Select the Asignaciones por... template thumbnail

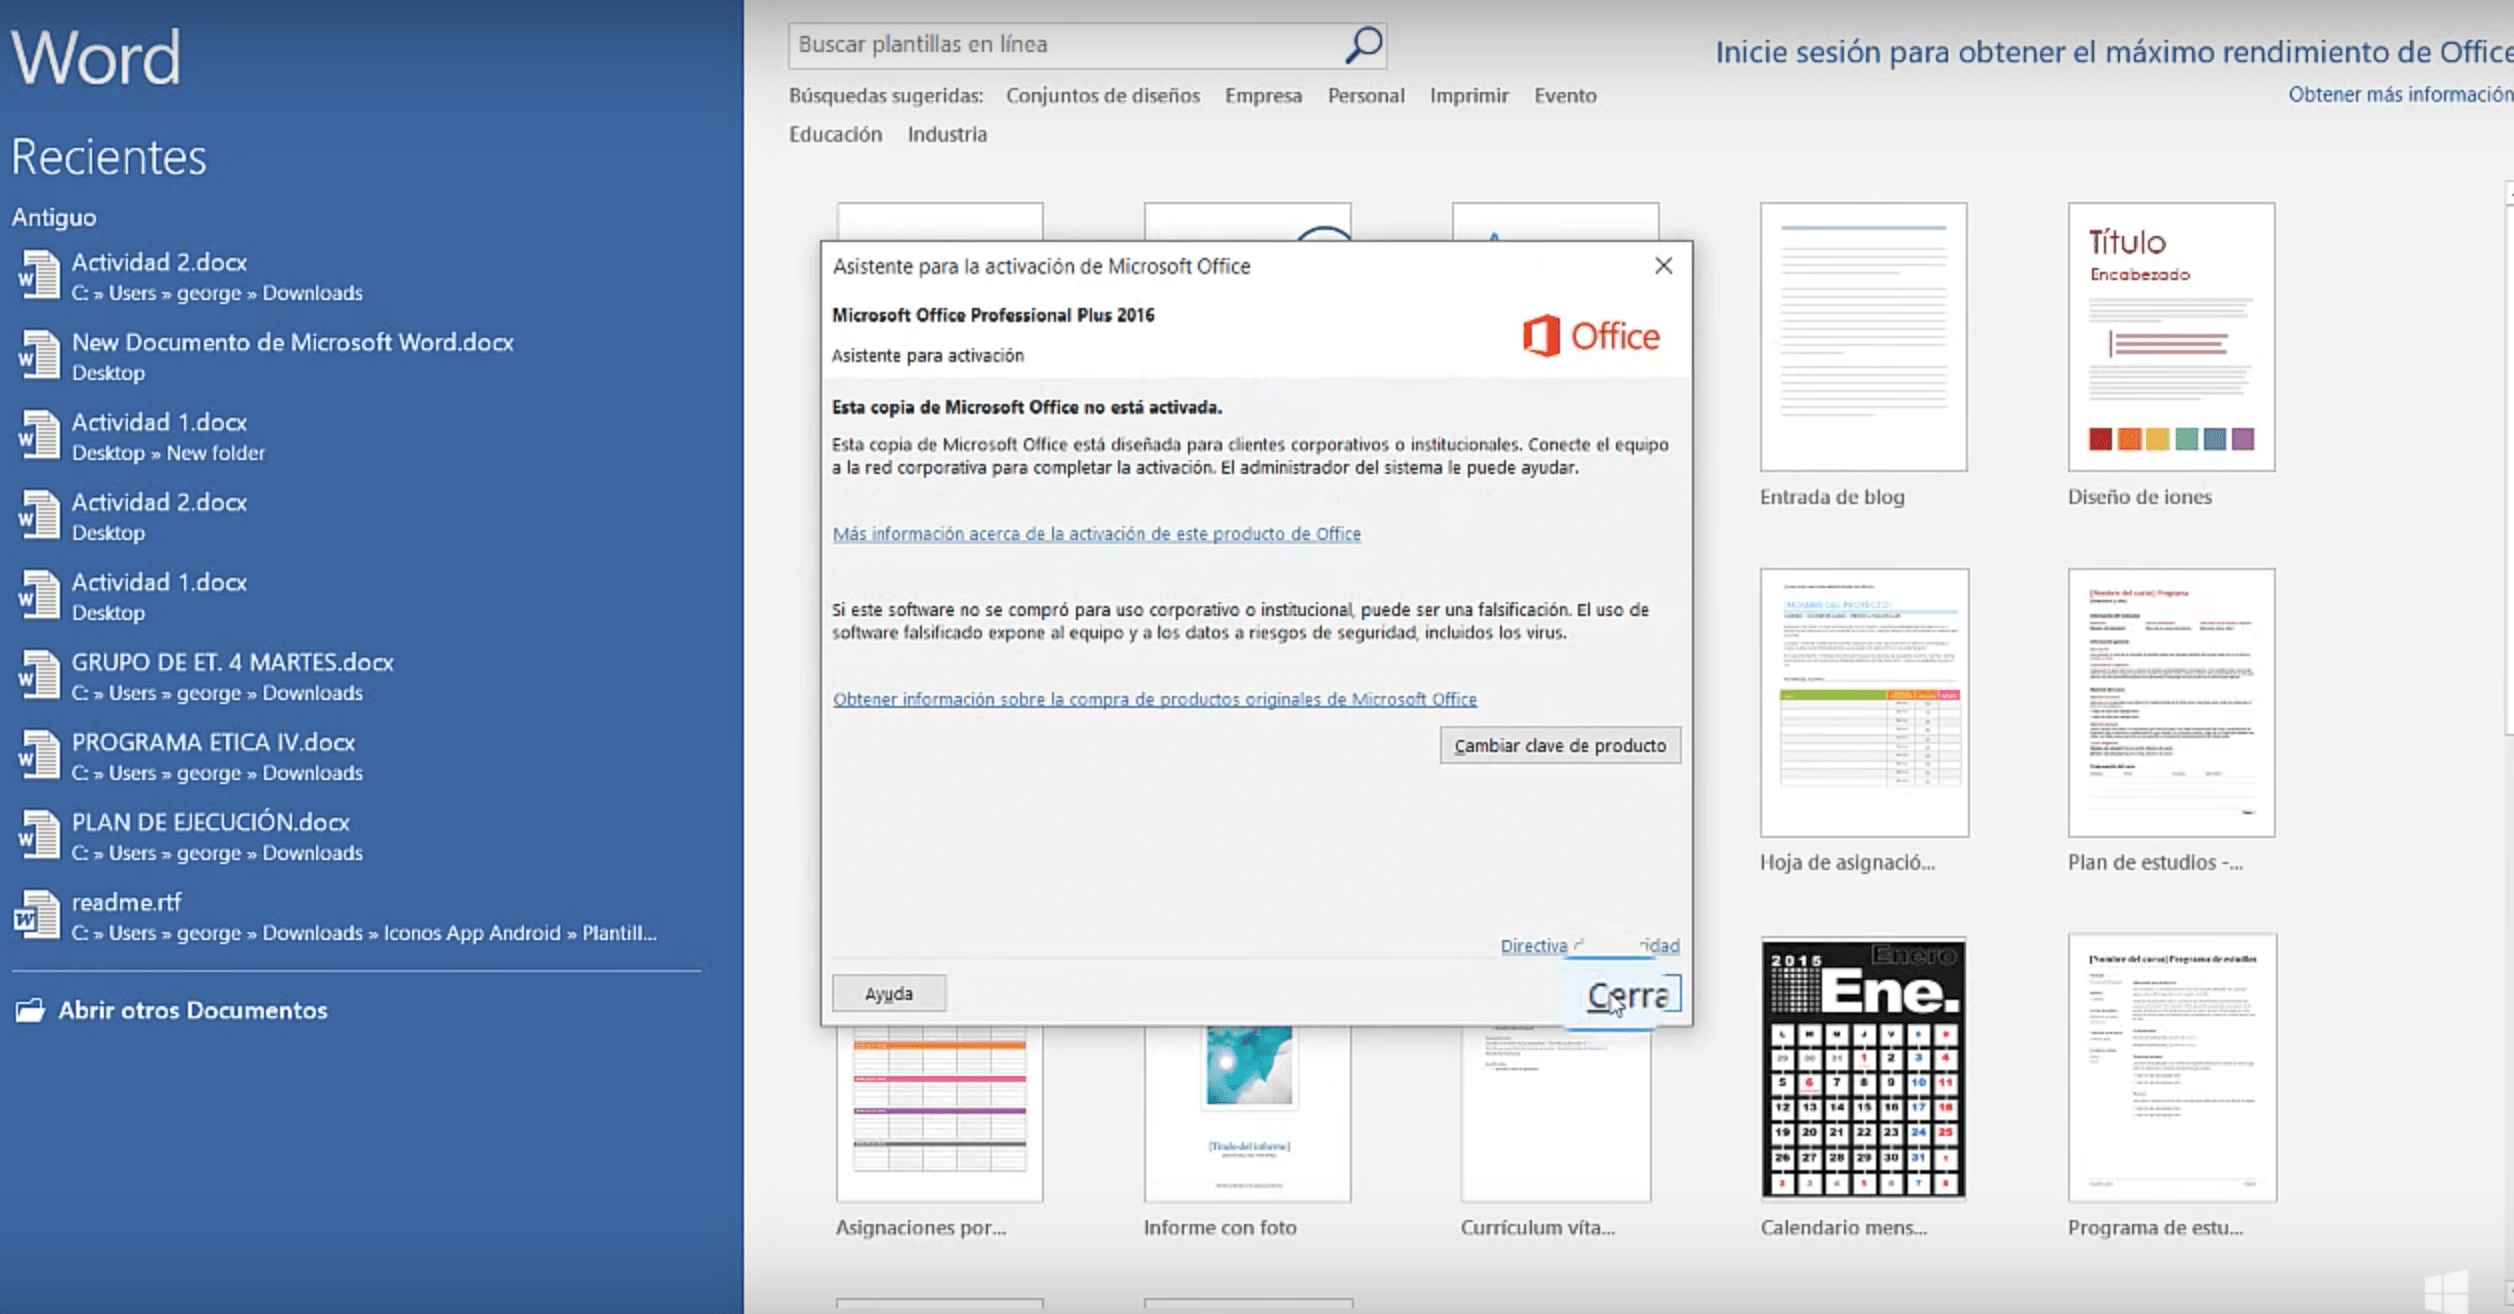tap(939, 1114)
